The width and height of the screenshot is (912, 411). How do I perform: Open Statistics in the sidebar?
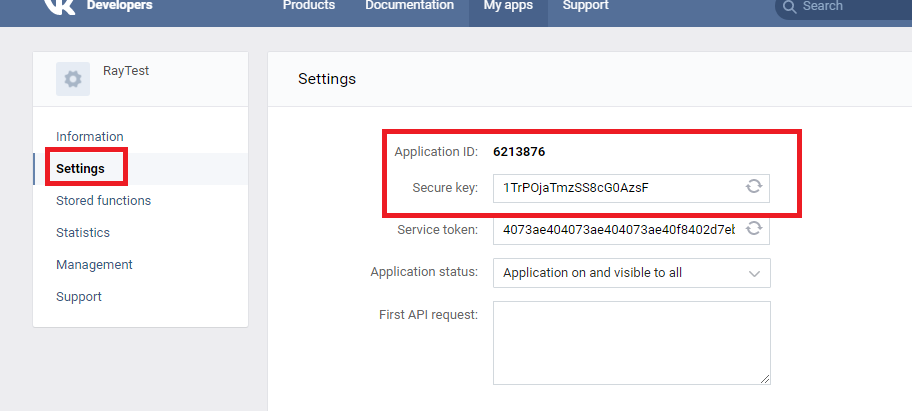click(x=83, y=233)
